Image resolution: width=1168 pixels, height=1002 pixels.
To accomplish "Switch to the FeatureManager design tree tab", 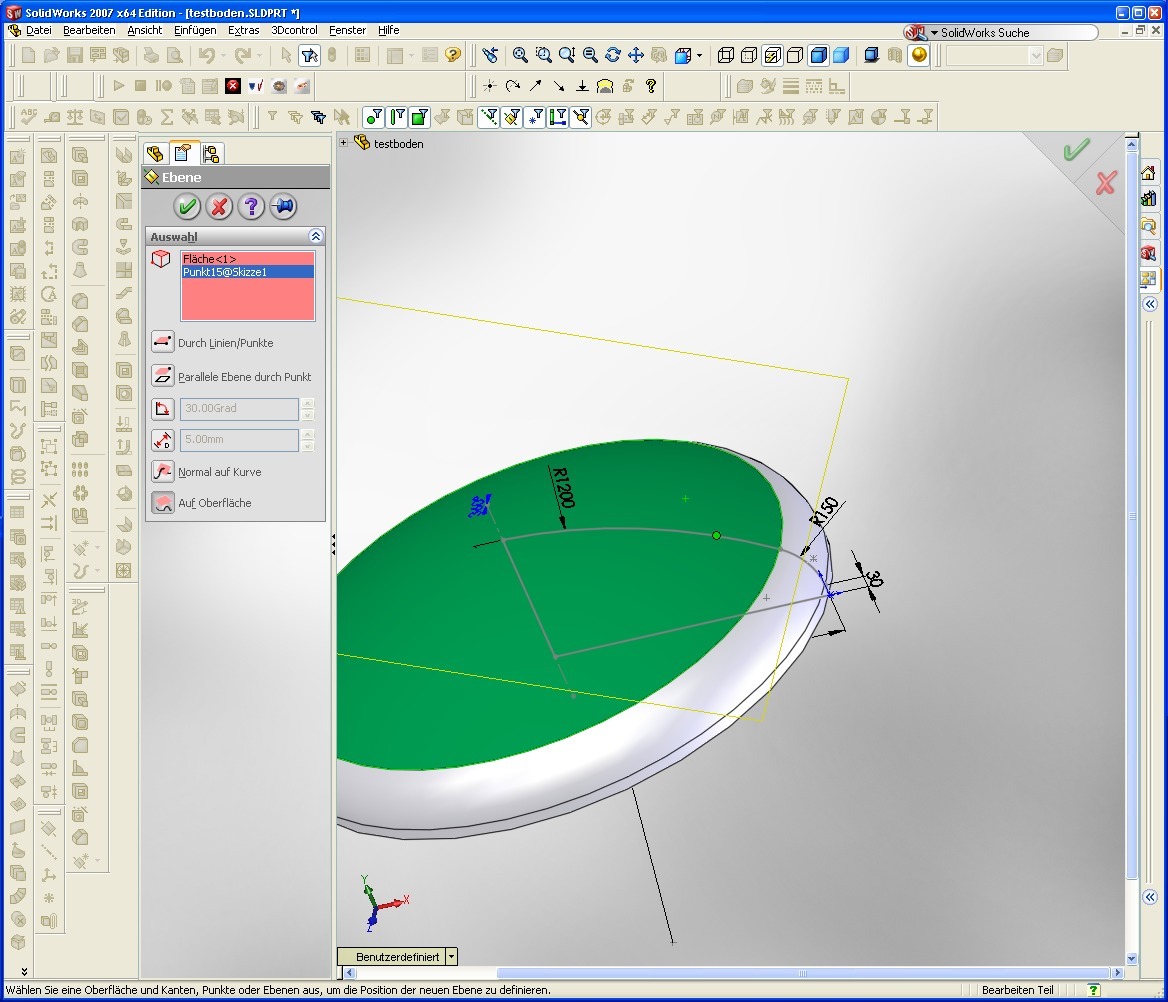I will [155, 153].
